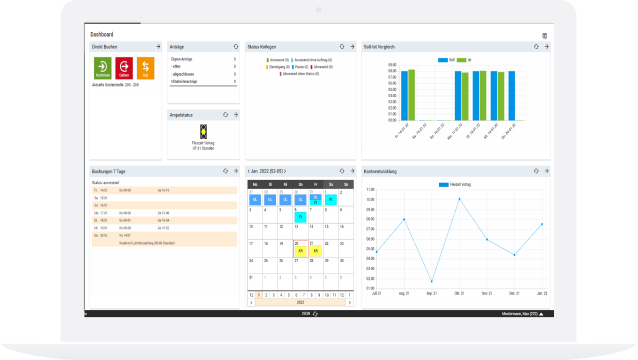
Task: Click the Do. 20.01. booking row
Action: click(x=164, y=239)
